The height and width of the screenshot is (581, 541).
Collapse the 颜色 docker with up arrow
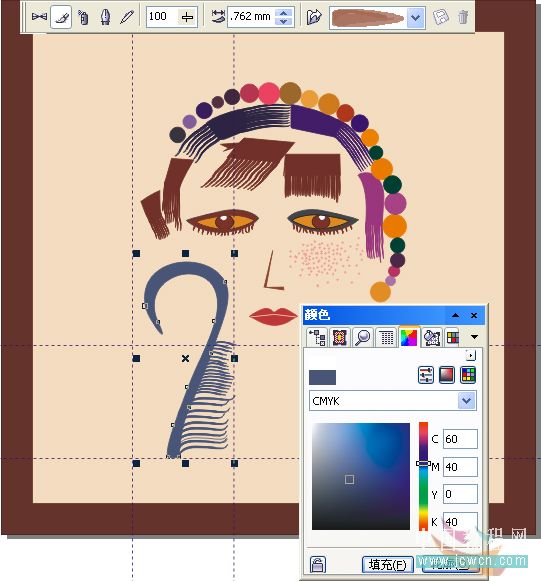[455, 315]
